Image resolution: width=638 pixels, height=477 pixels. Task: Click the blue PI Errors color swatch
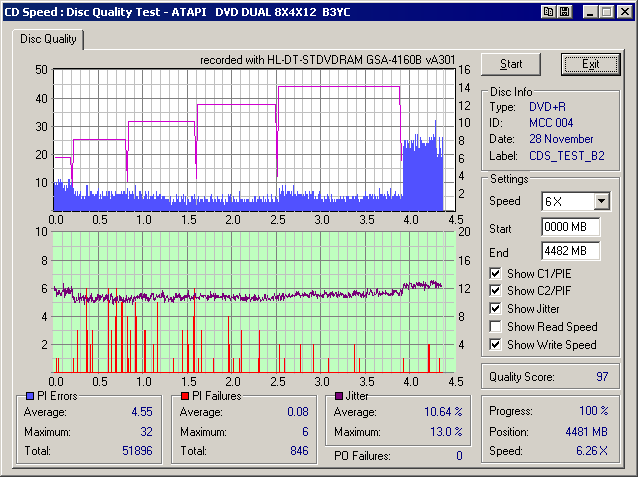[29, 396]
